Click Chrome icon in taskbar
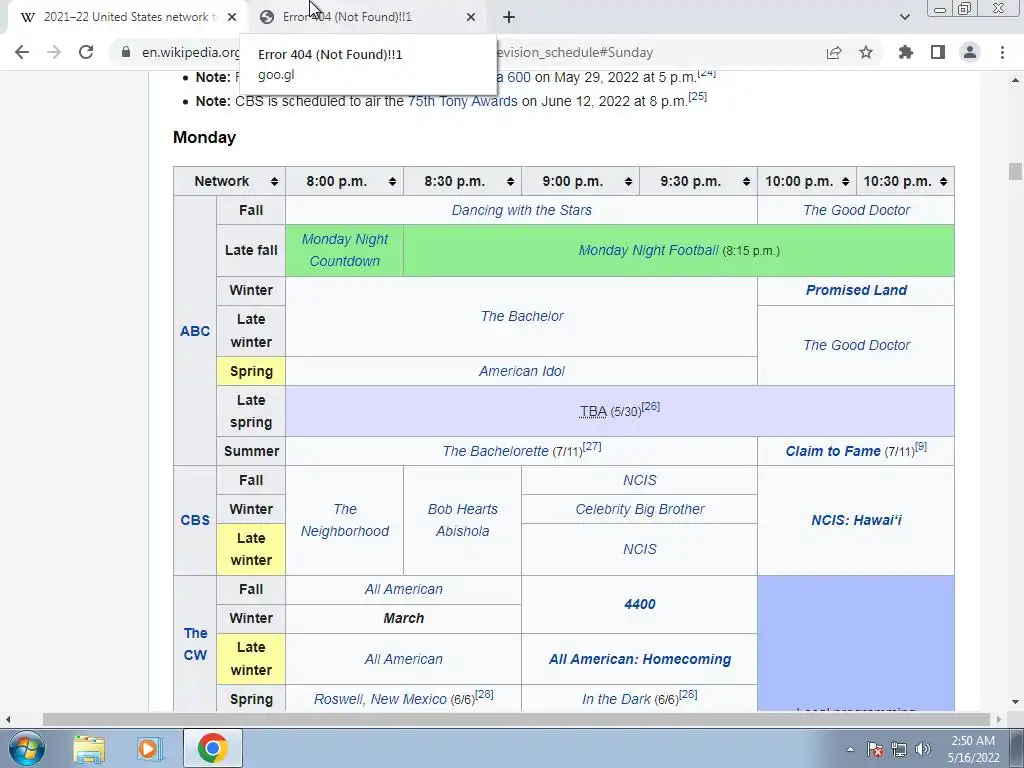The width and height of the screenshot is (1024, 768). click(213, 748)
